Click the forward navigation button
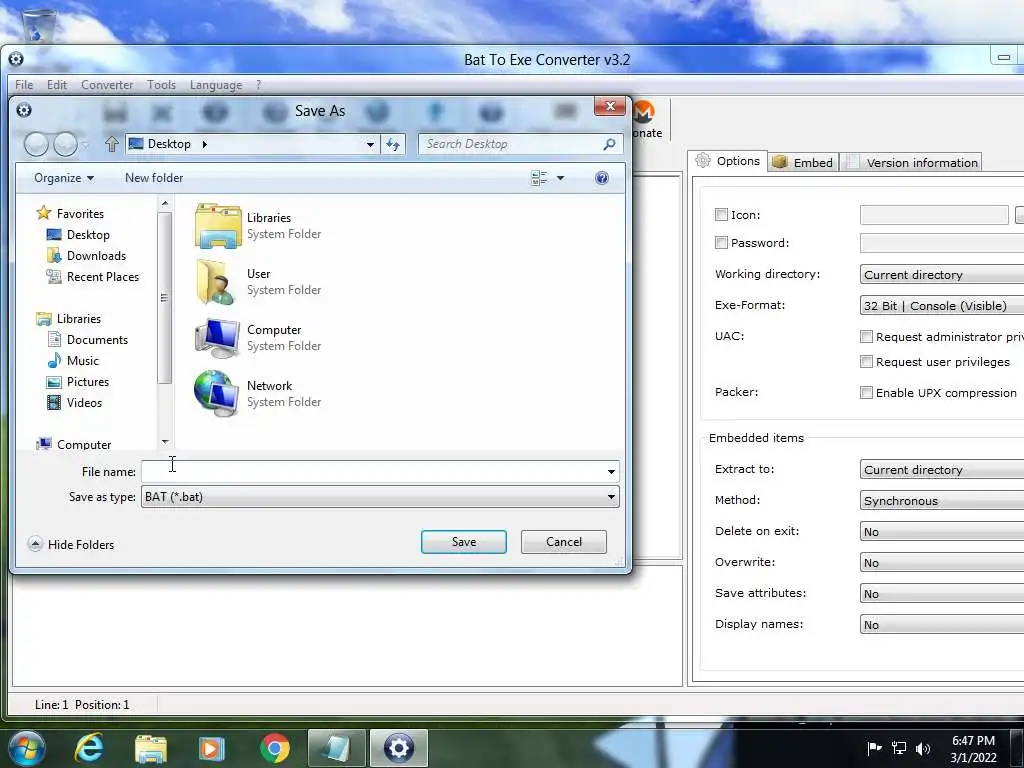This screenshot has width=1024, height=768. [65, 144]
